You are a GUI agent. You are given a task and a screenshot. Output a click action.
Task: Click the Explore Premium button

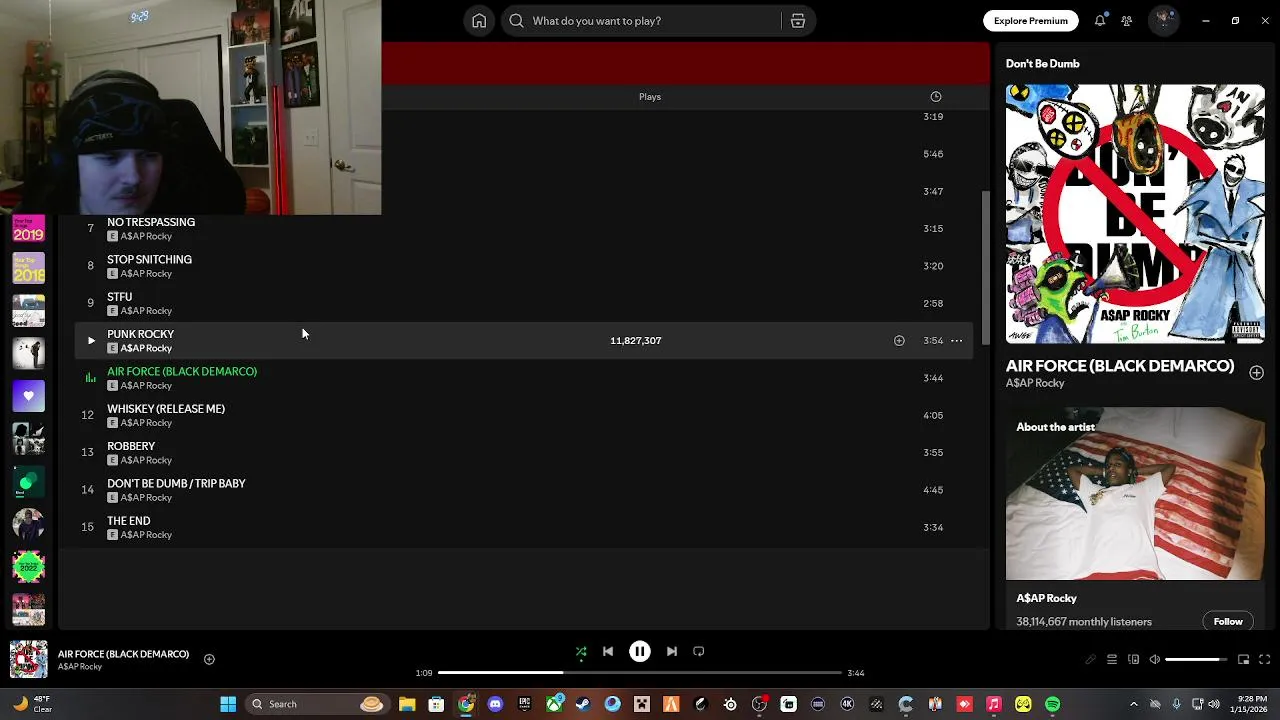[x=1030, y=20]
